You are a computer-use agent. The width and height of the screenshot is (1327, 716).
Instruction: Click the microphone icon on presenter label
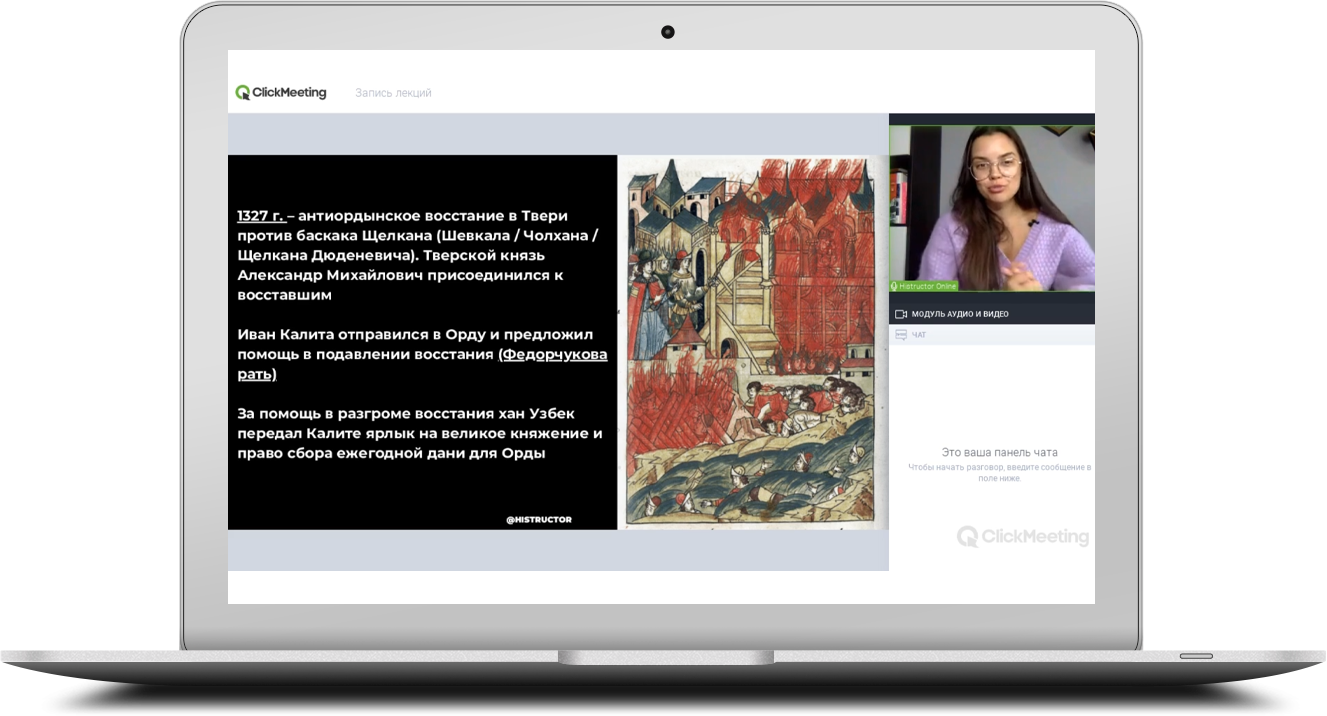pyautogui.click(x=894, y=287)
